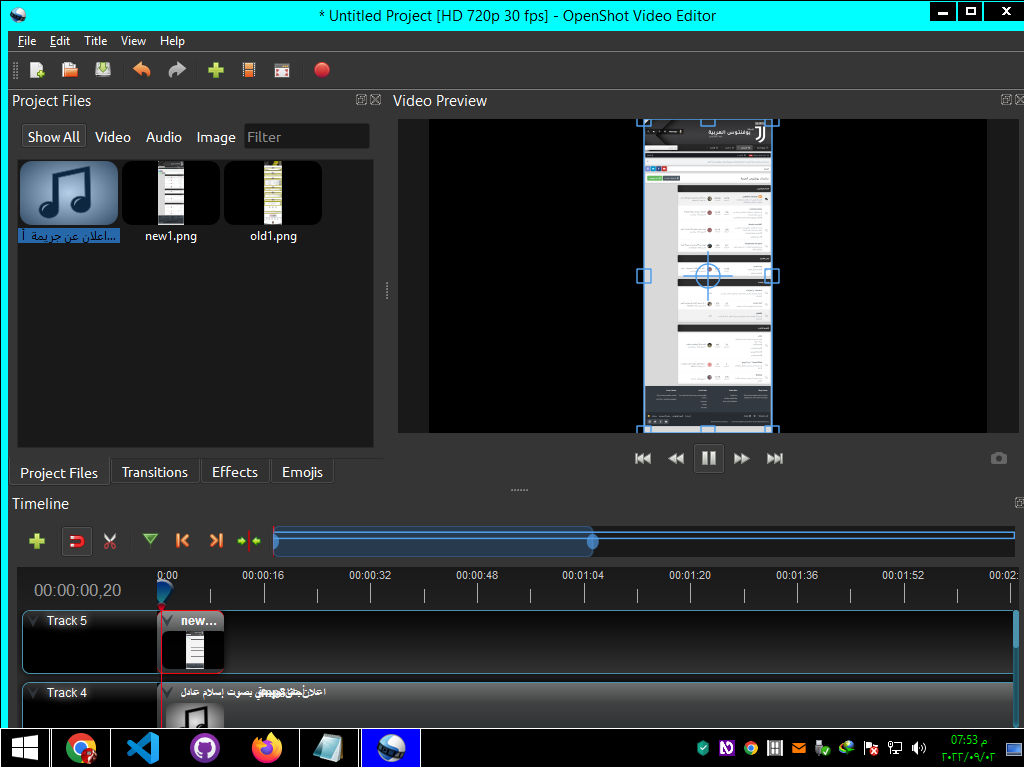Jump to the end of the preview
The height and width of the screenshot is (768, 1024).
[x=775, y=458]
